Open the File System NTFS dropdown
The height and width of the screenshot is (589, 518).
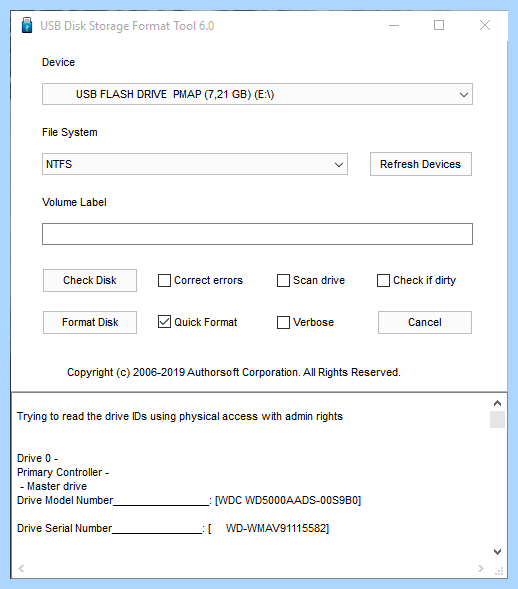click(x=195, y=164)
